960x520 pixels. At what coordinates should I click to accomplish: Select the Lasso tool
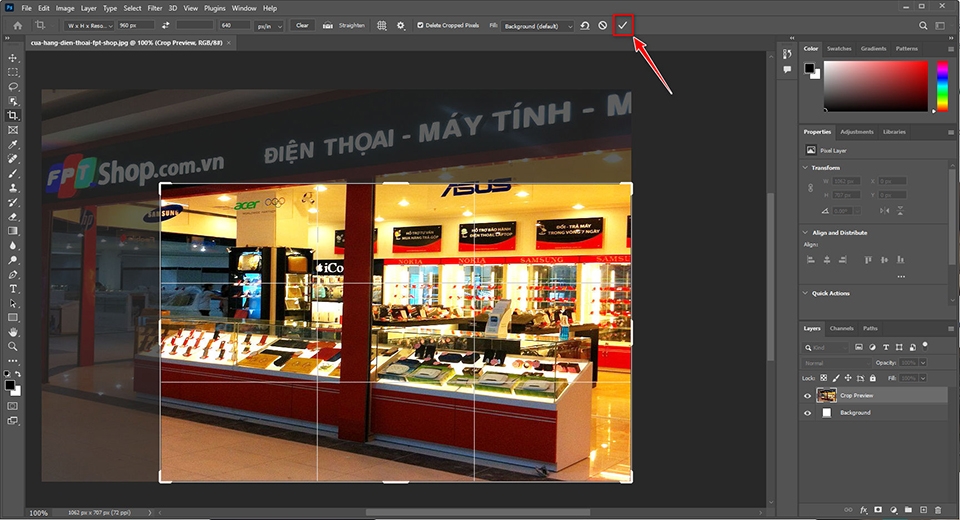(x=13, y=86)
